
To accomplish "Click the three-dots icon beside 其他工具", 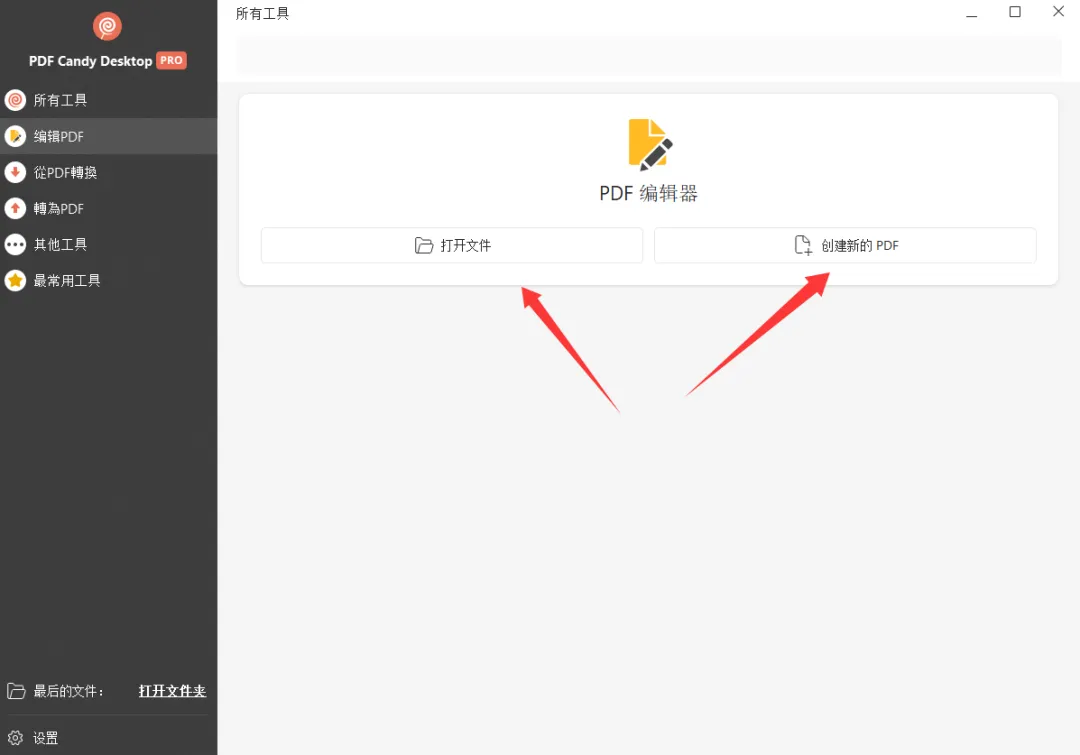I will tap(15, 245).
